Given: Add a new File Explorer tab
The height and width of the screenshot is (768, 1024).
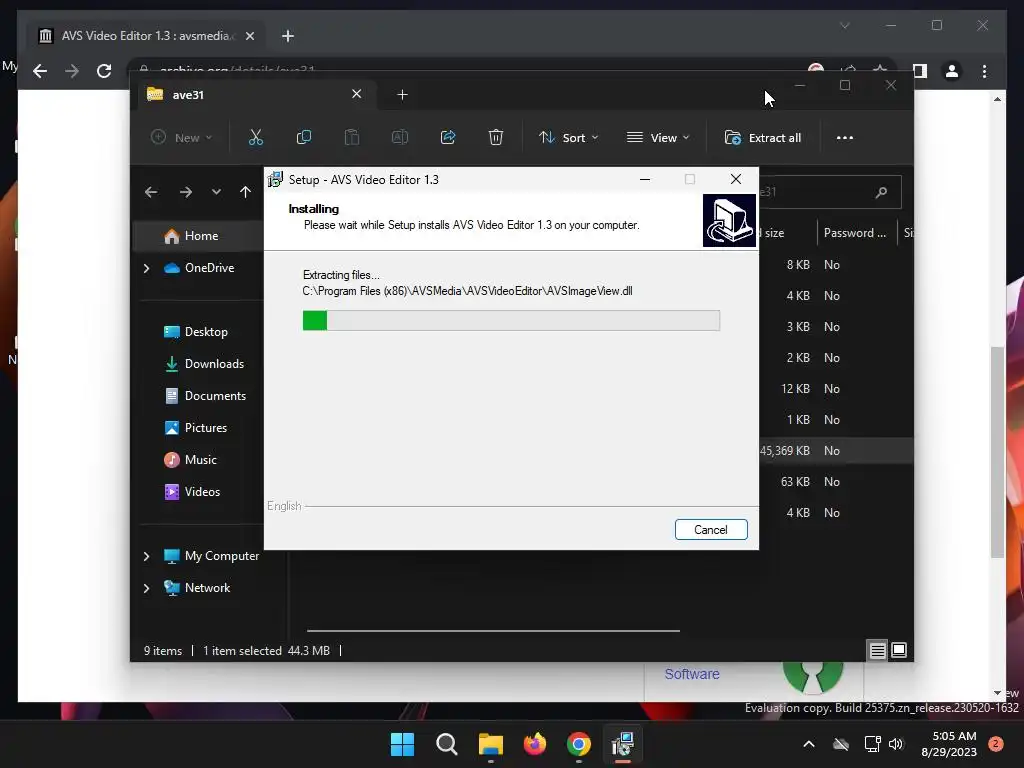Looking at the screenshot, I should coord(402,95).
